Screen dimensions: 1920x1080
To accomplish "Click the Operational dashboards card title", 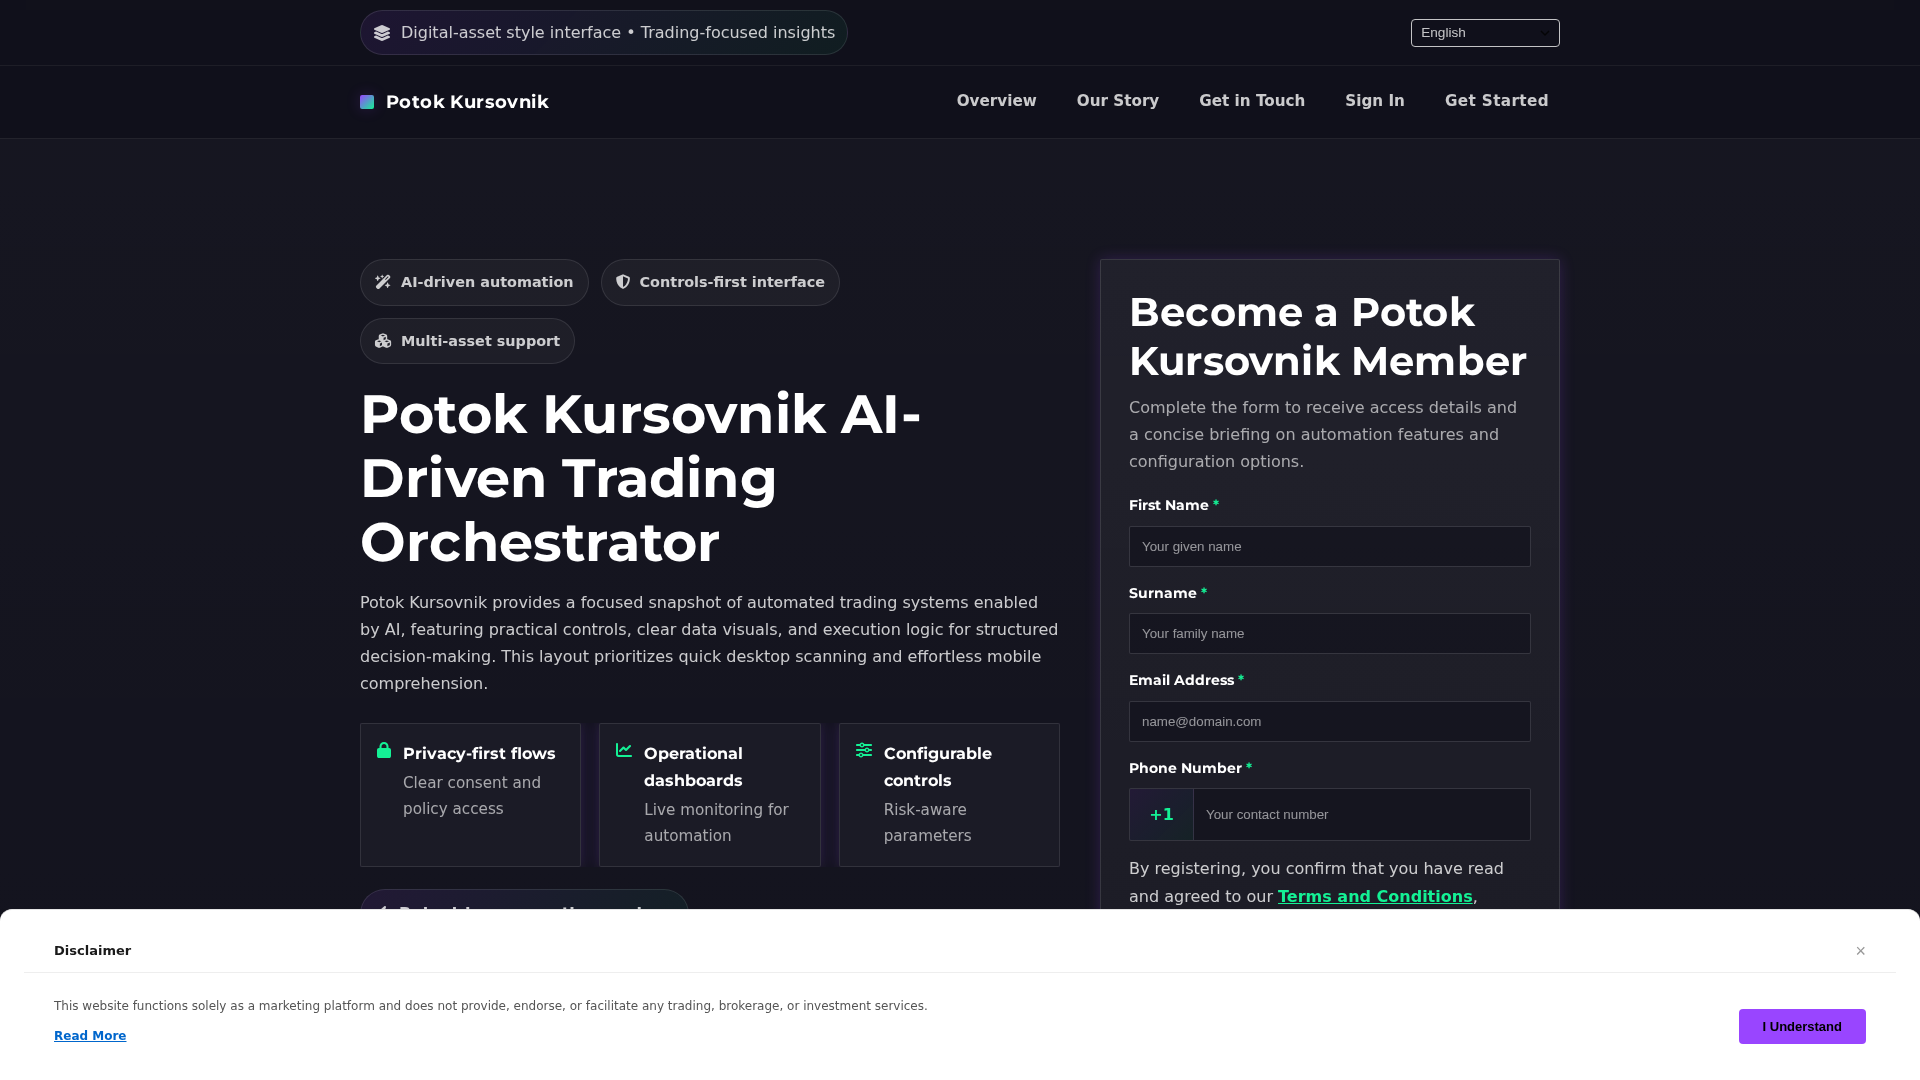I will 693,767.
